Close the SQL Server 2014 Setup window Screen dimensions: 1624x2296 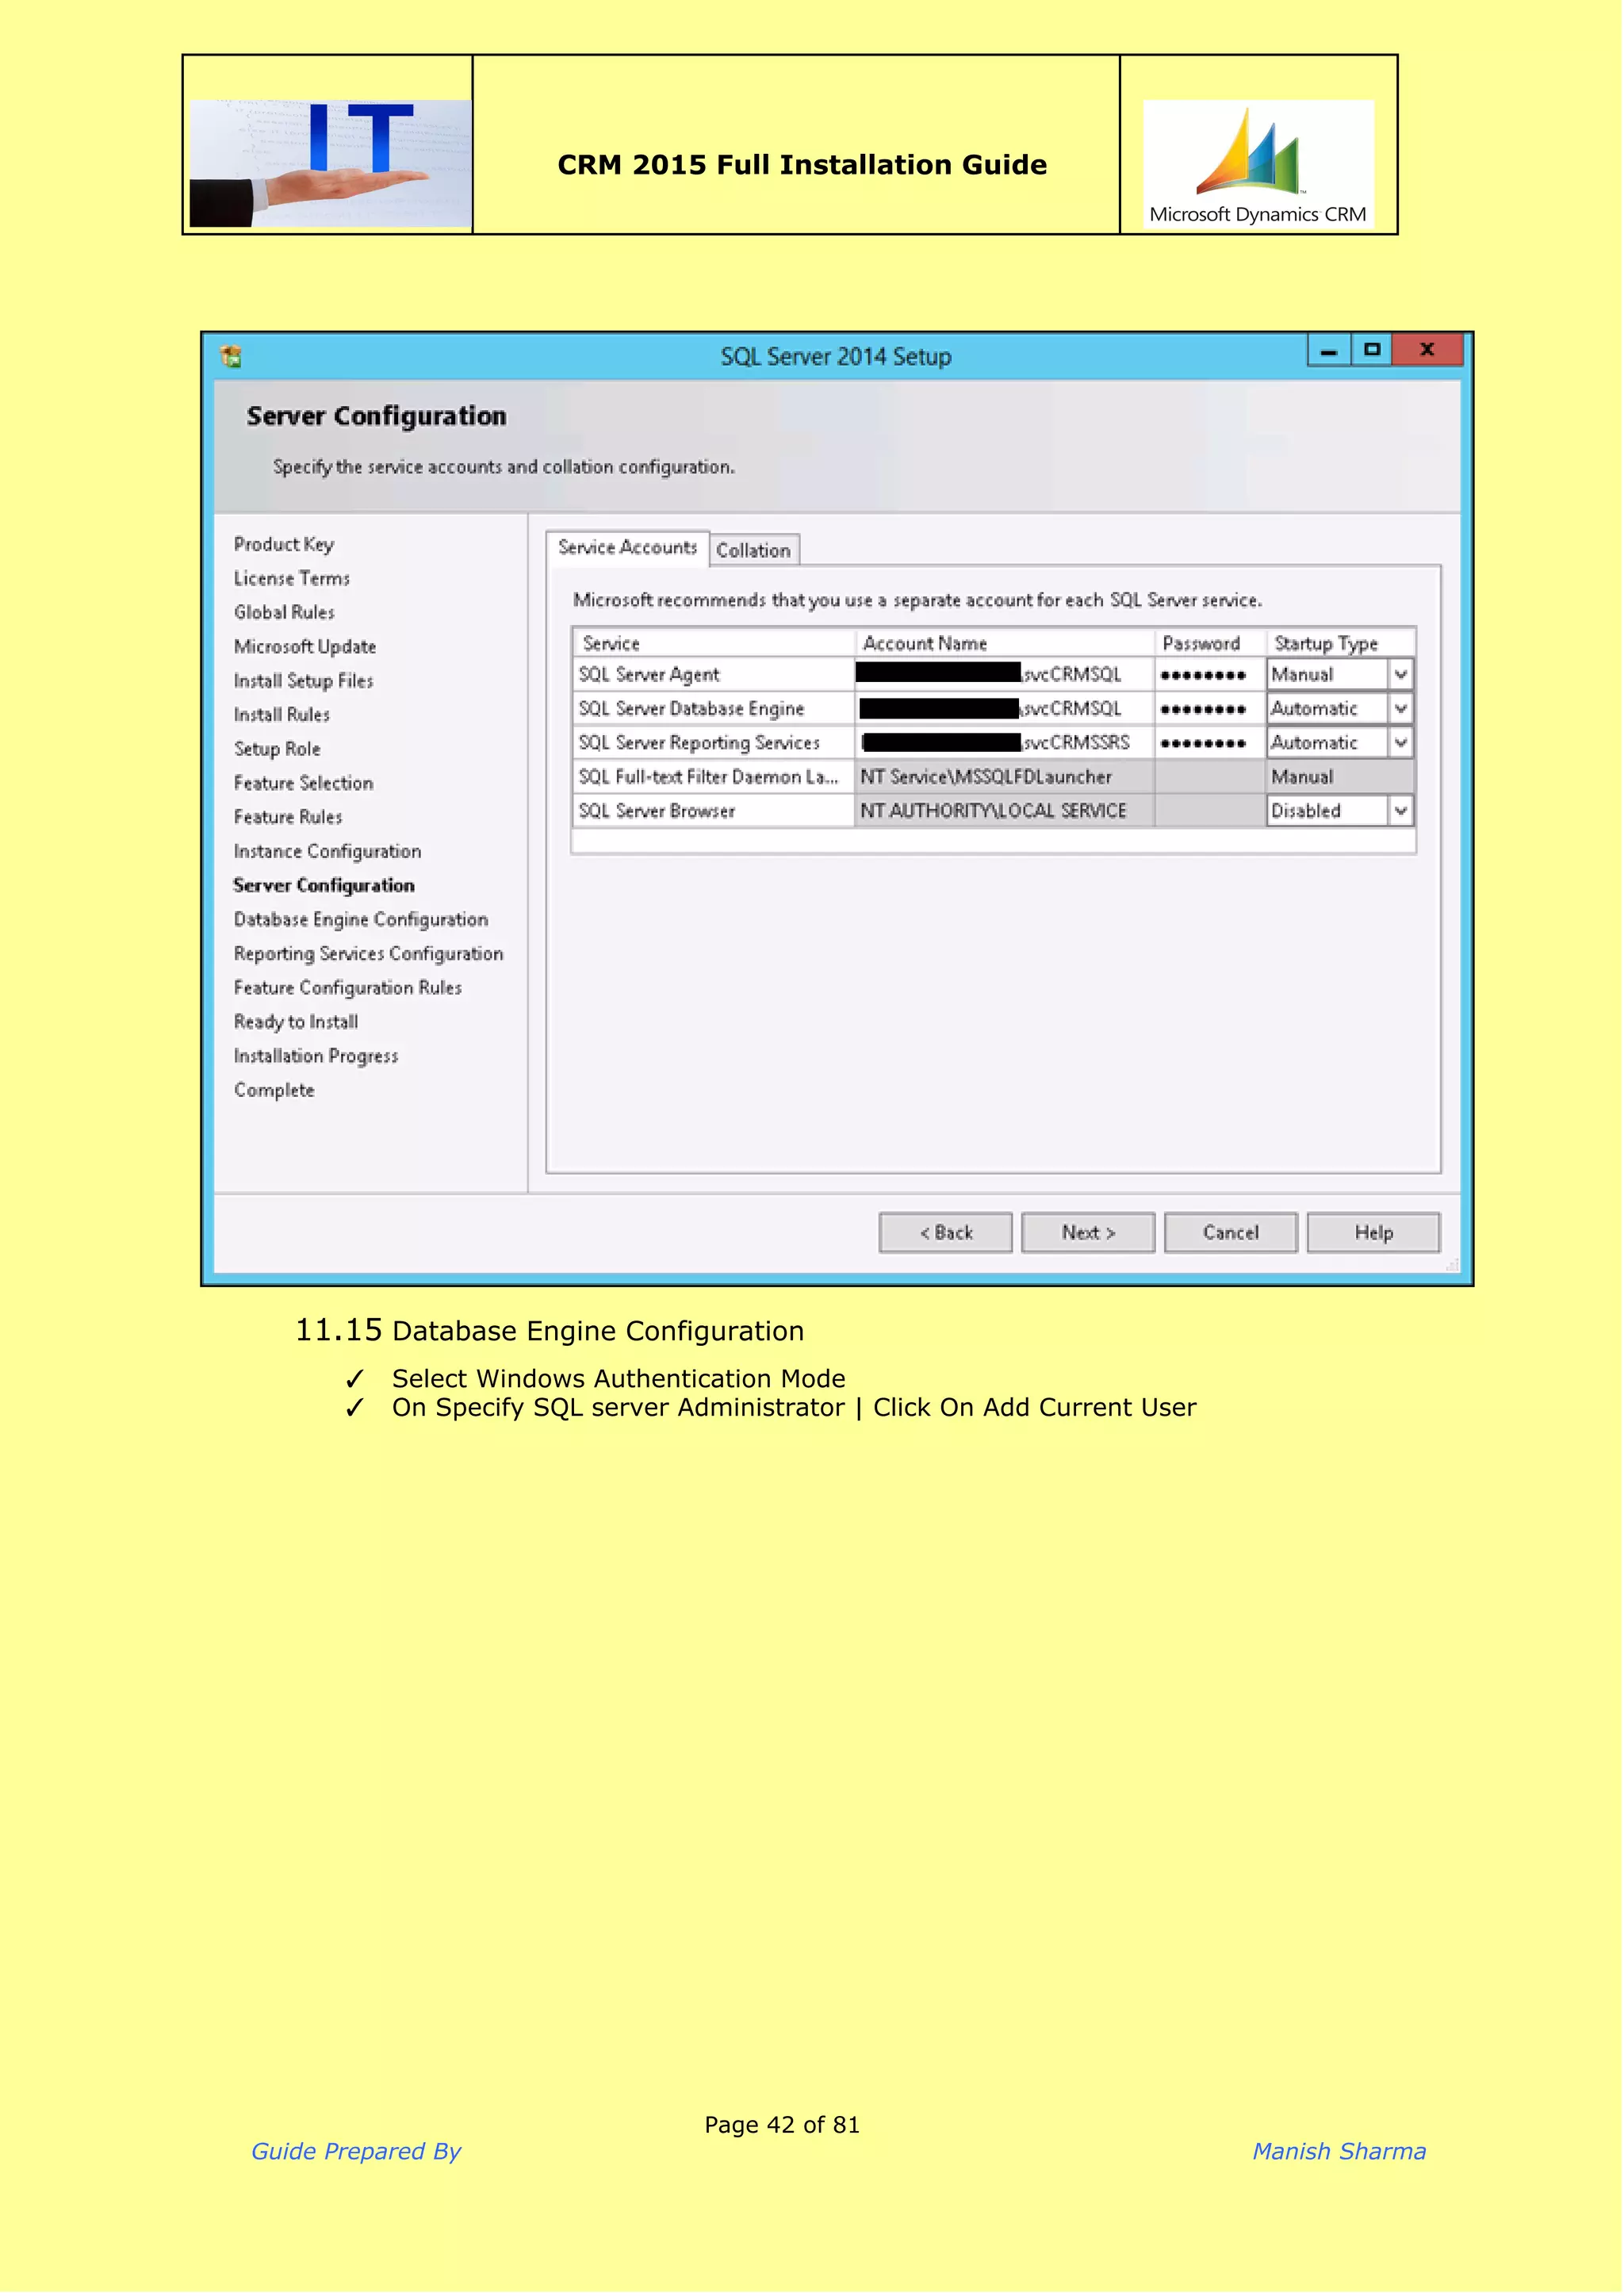point(1427,350)
